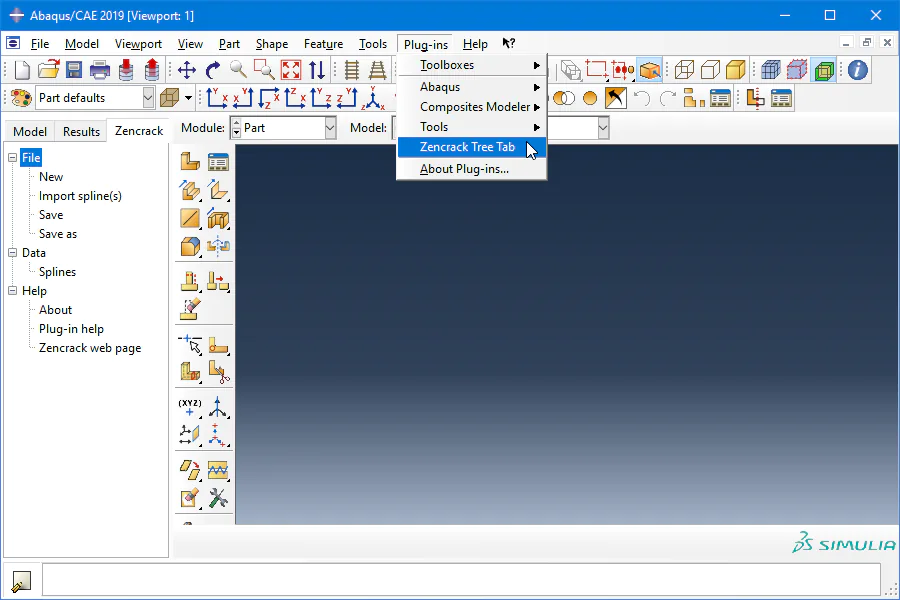Switch to the Model tab

click(30, 131)
